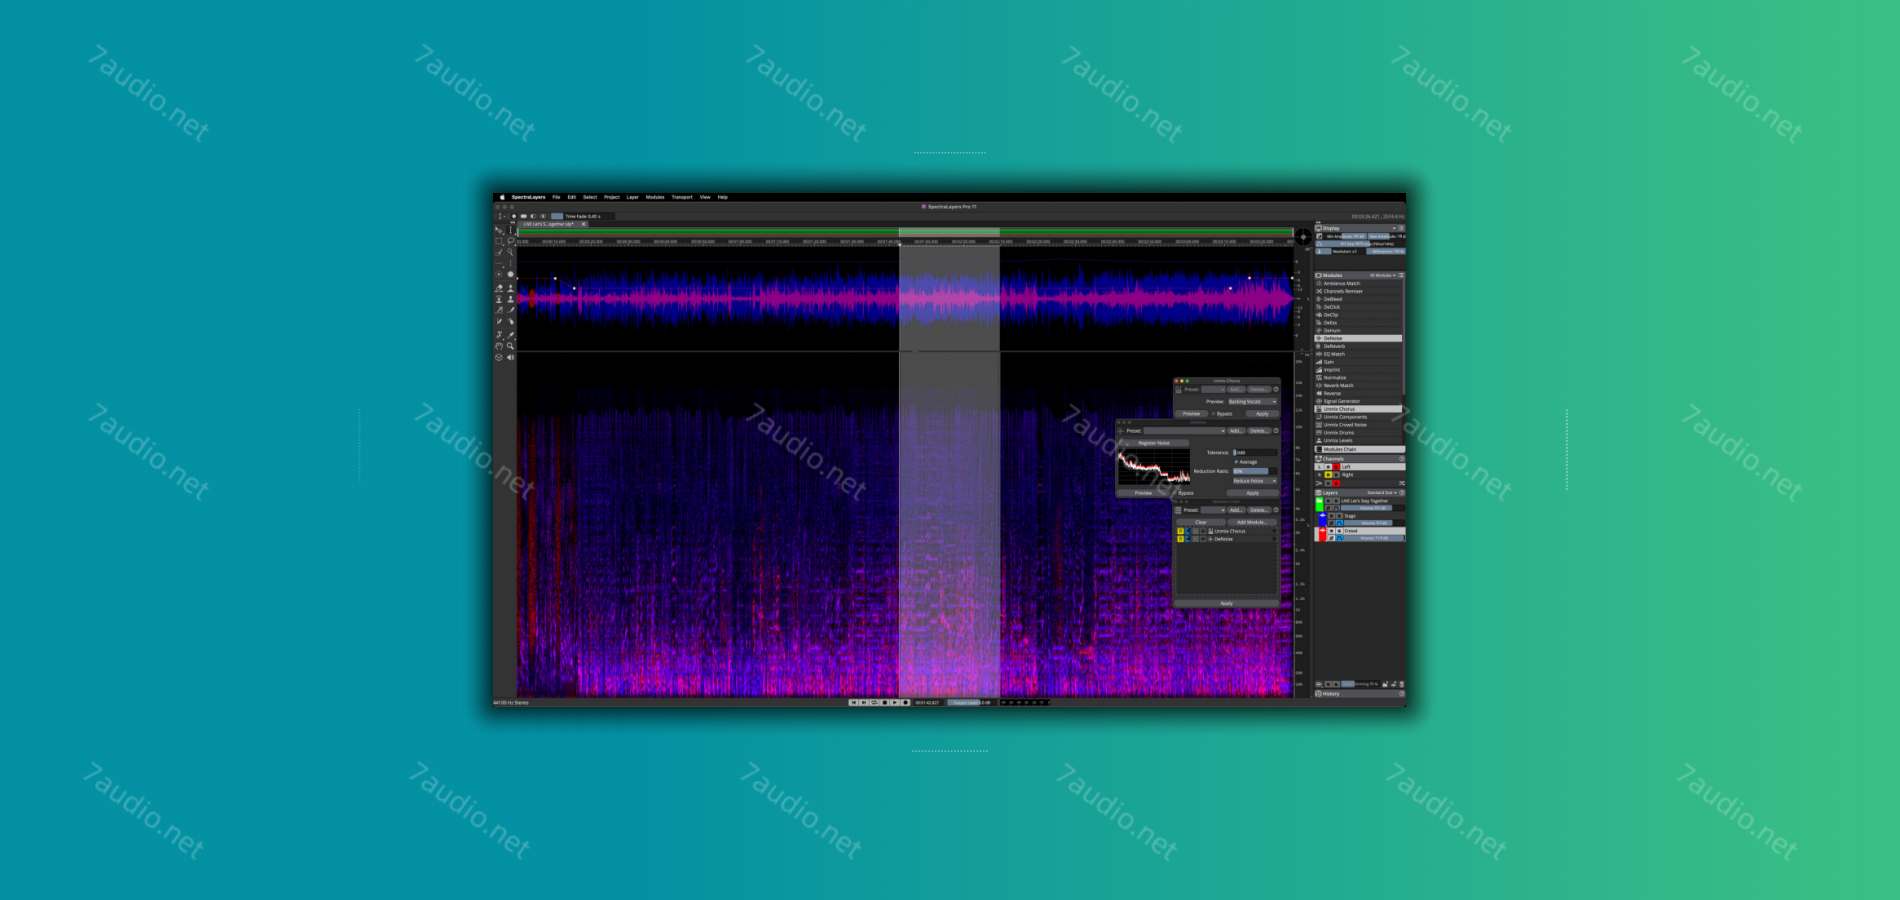
Task: Select the Hand pan tool
Action: tap(499, 346)
